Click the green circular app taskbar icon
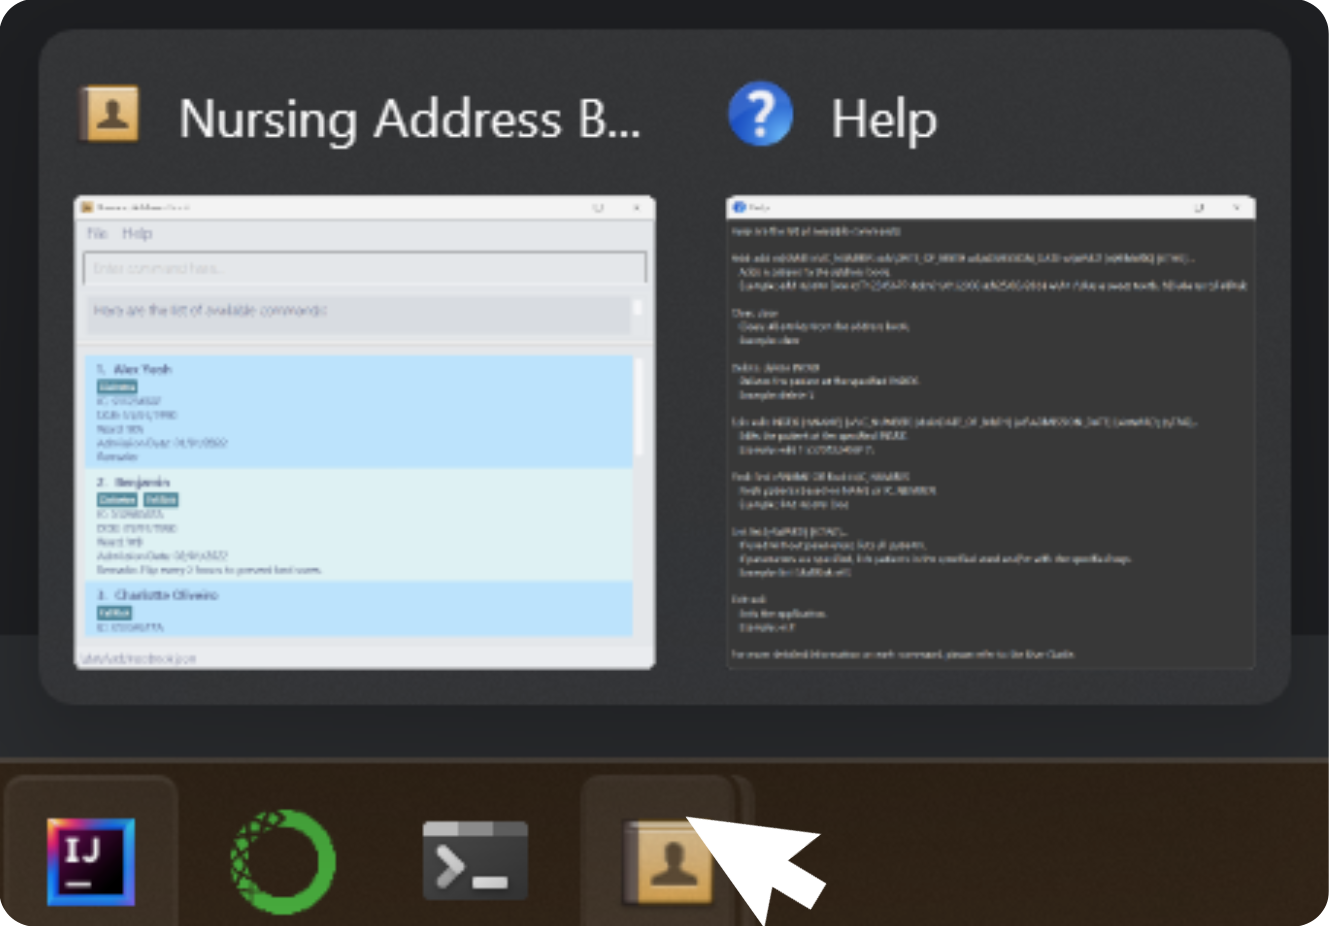Screen dimensions: 1329x926 point(284,861)
